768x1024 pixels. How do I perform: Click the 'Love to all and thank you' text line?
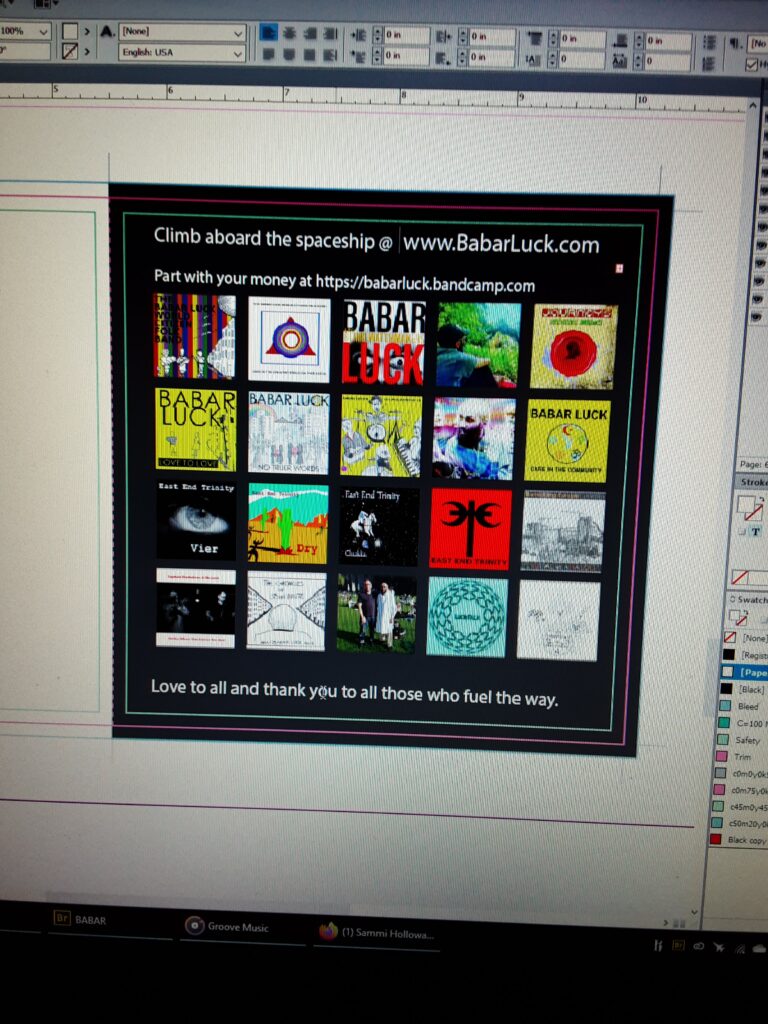[354, 692]
